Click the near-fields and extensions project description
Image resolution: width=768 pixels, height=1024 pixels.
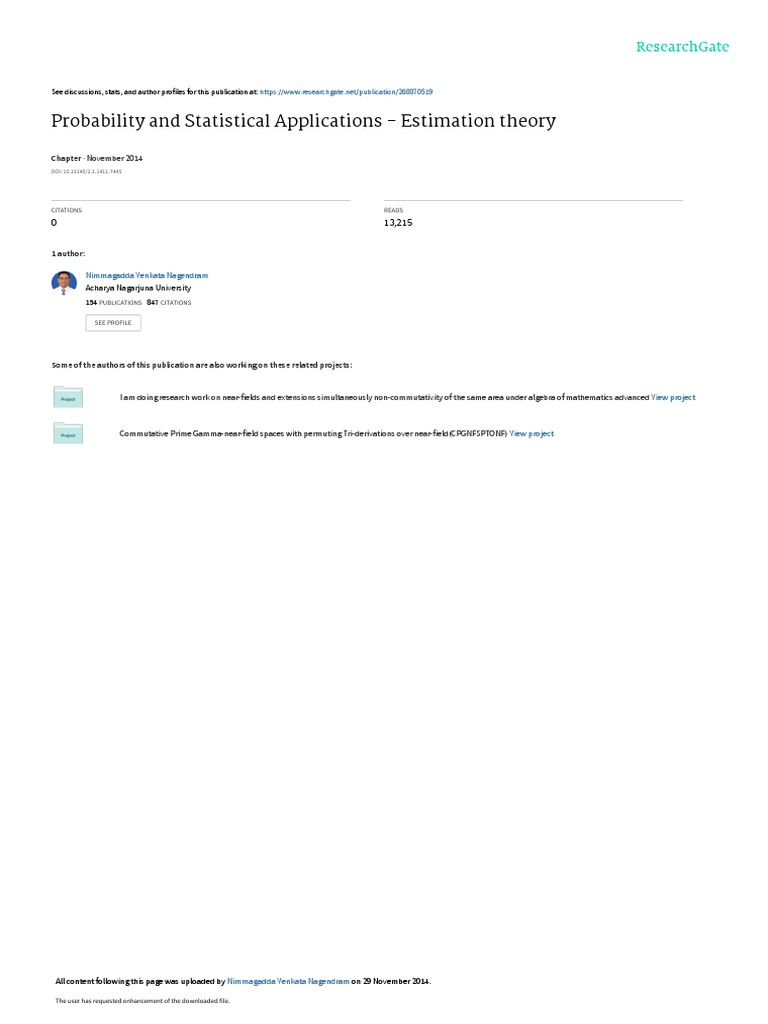click(384, 397)
